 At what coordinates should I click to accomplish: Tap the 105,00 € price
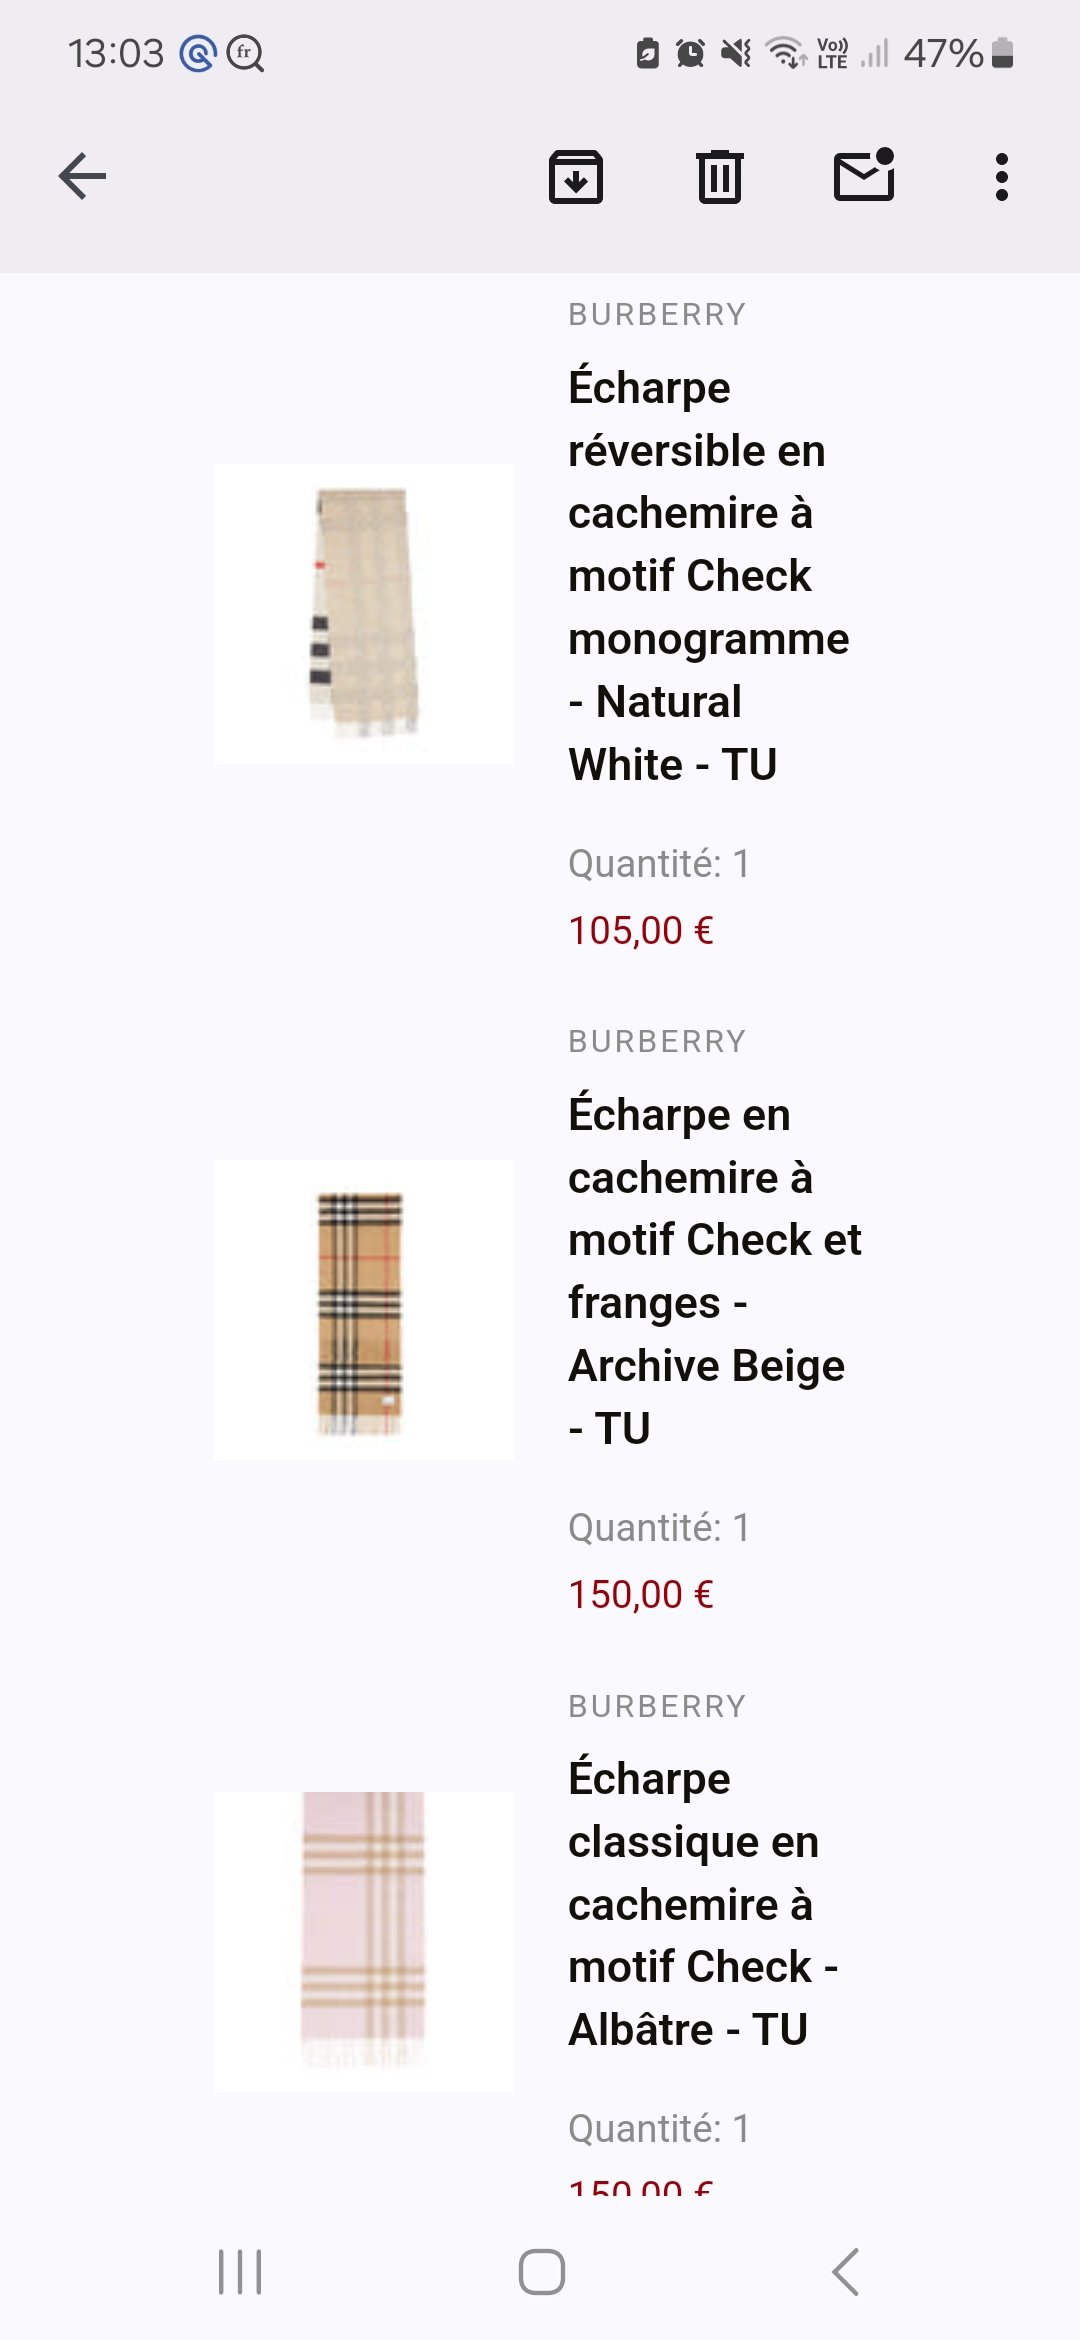(641, 931)
